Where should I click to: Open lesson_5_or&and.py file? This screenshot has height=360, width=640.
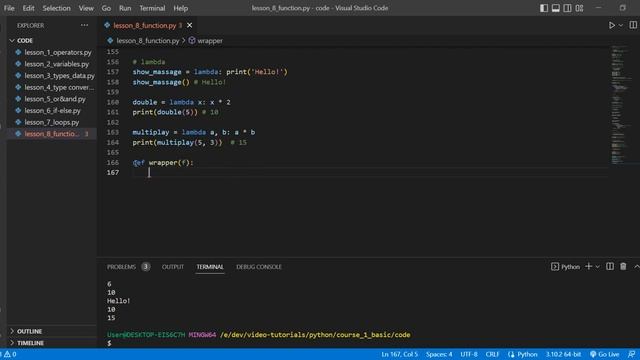point(55,99)
